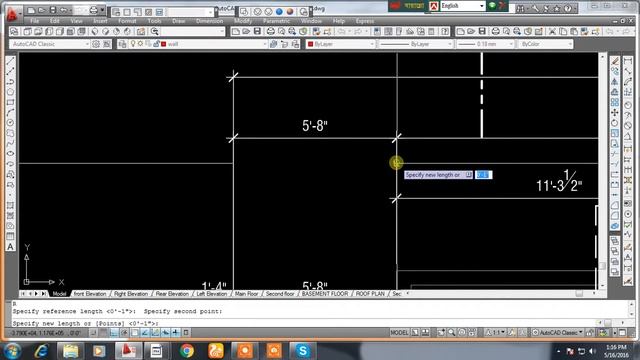Click the Cut scissors icon in the Standard toolbar
Image resolution: width=640 pixels, height=360 pixels.
point(552,31)
